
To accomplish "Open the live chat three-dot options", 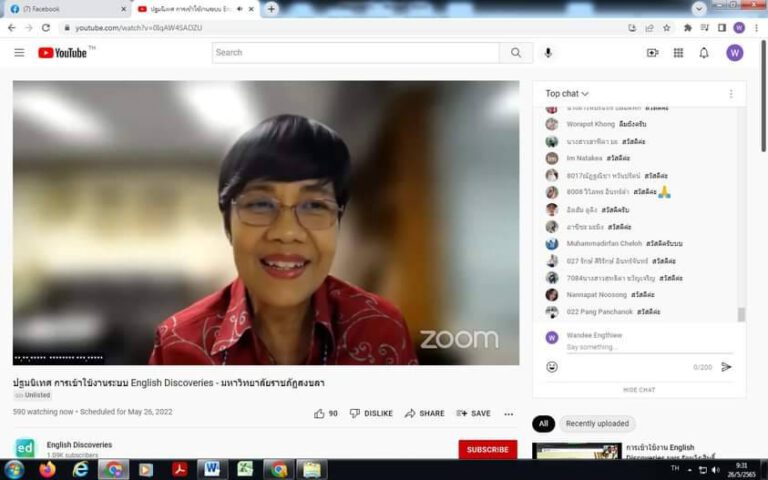I will click(x=730, y=94).
